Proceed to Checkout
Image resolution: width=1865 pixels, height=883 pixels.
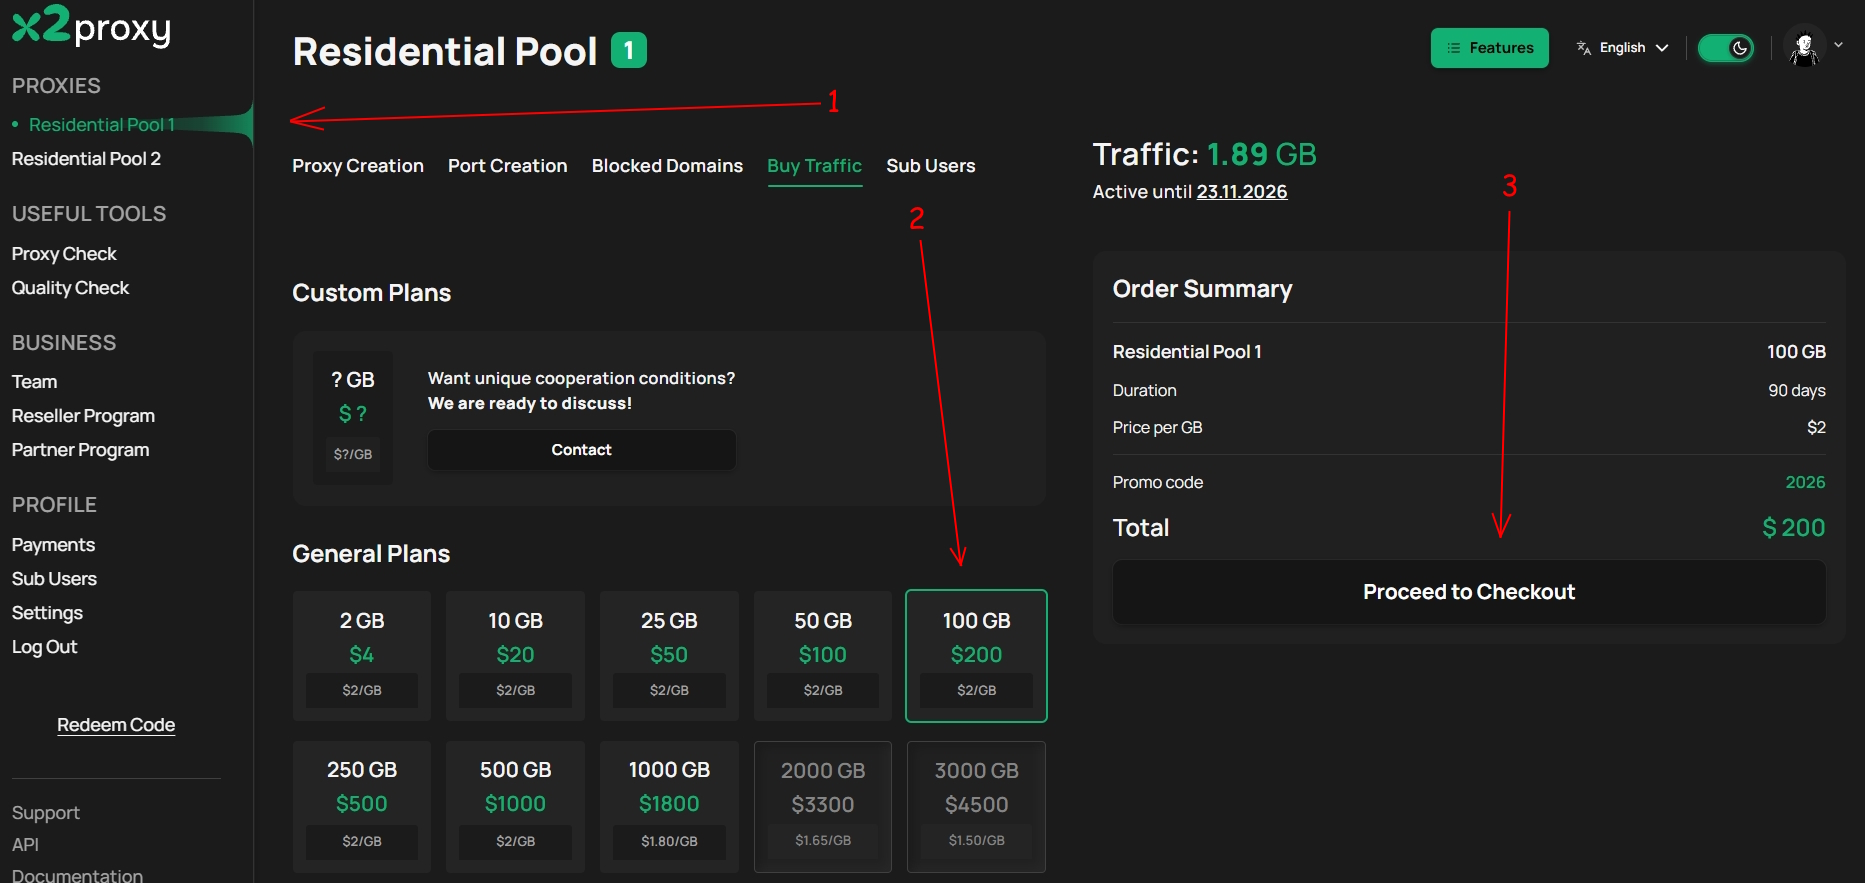pos(1469,592)
